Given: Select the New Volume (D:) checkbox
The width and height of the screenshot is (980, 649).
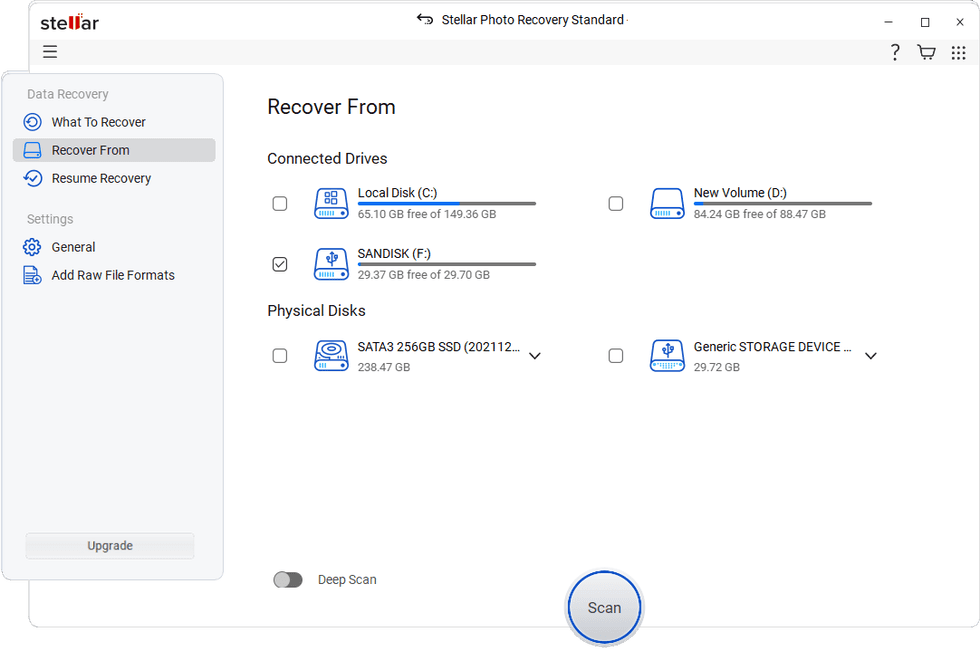Looking at the screenshot, I should [616, 203].
